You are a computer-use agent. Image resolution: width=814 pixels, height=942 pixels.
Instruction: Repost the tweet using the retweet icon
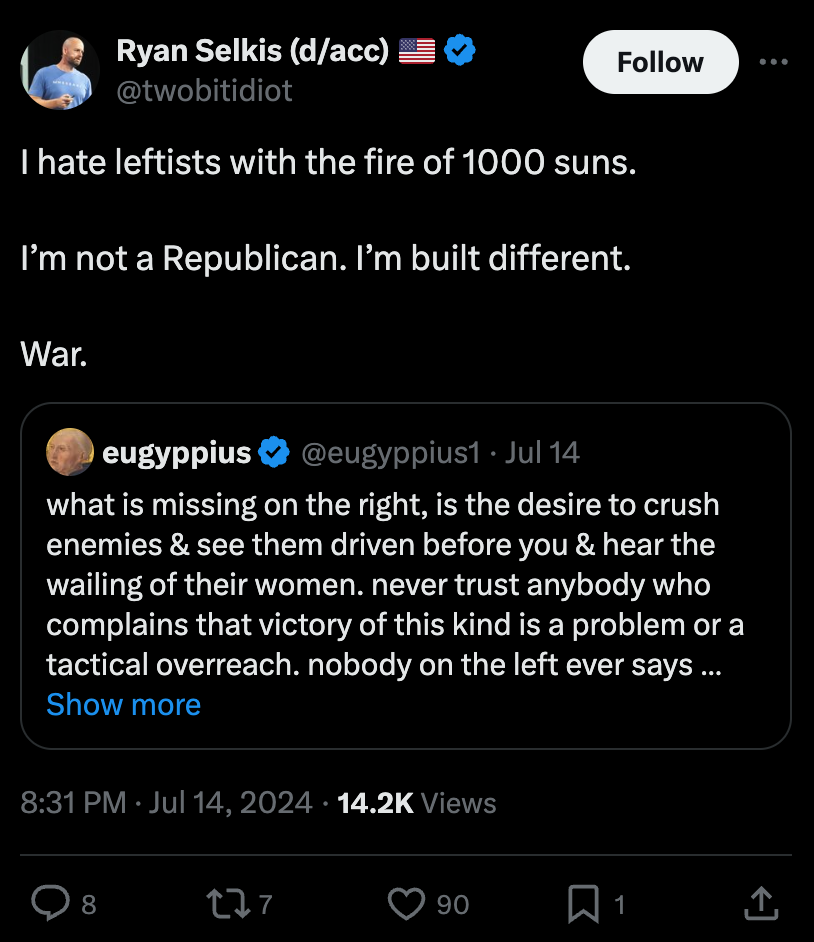click(226, 903)
